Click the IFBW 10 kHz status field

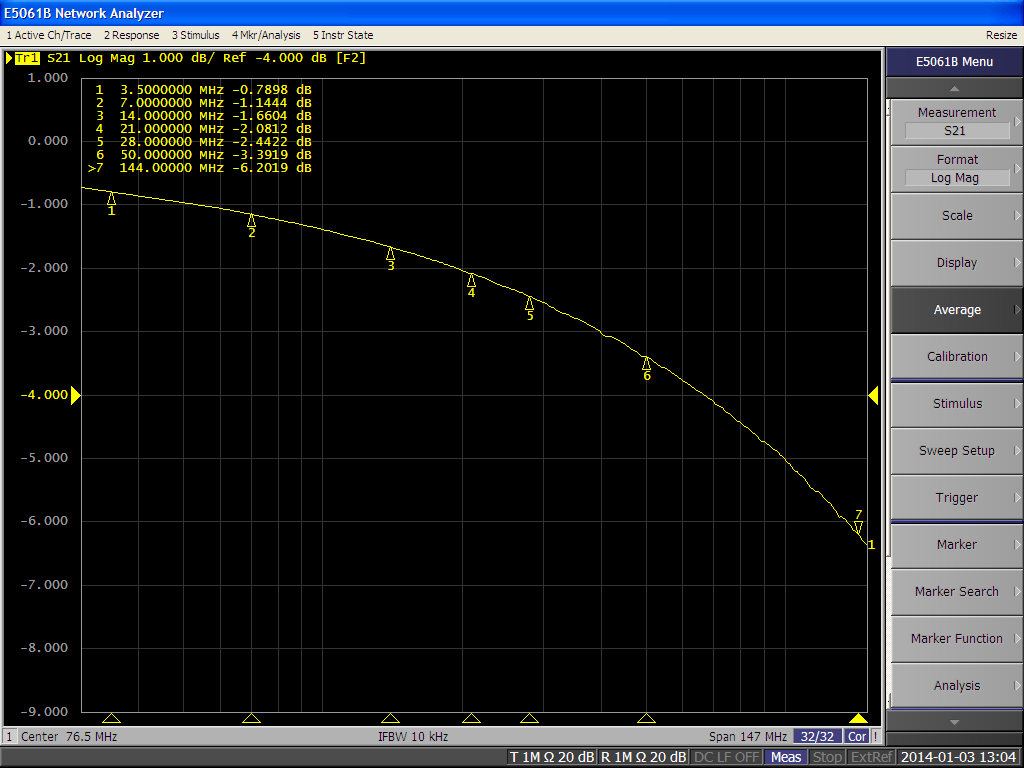[413, 737]
